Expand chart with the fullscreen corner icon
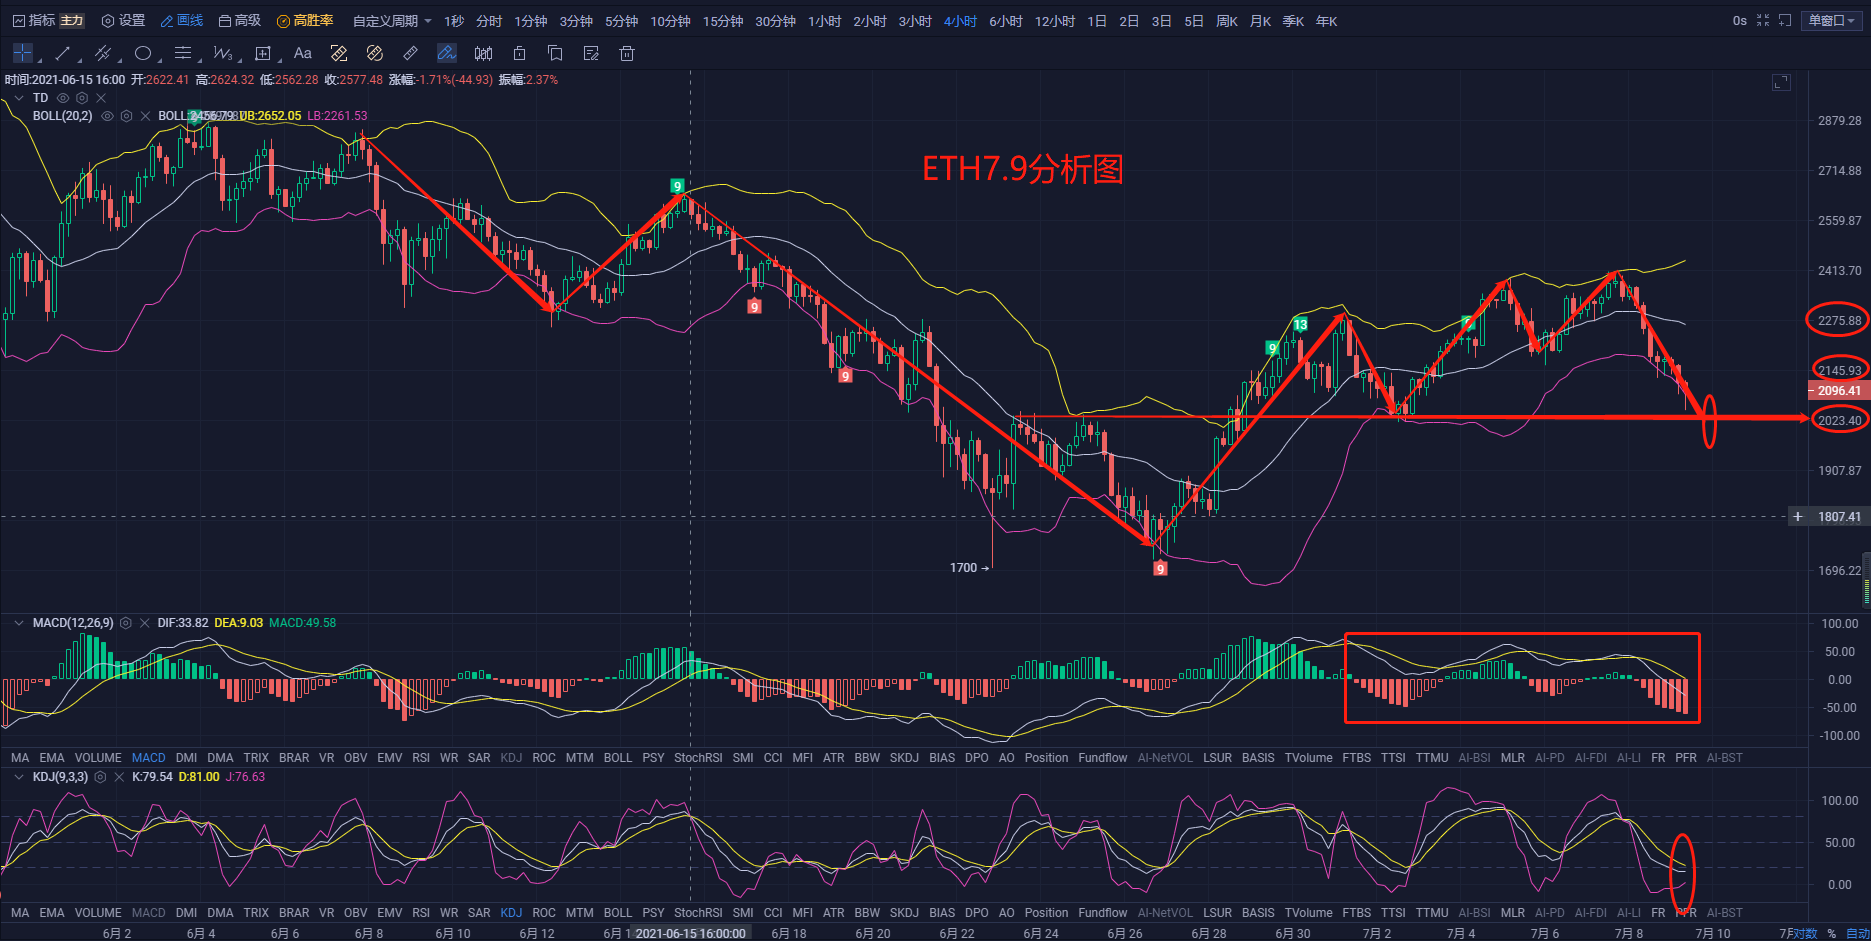 (x=1781, y=82)
